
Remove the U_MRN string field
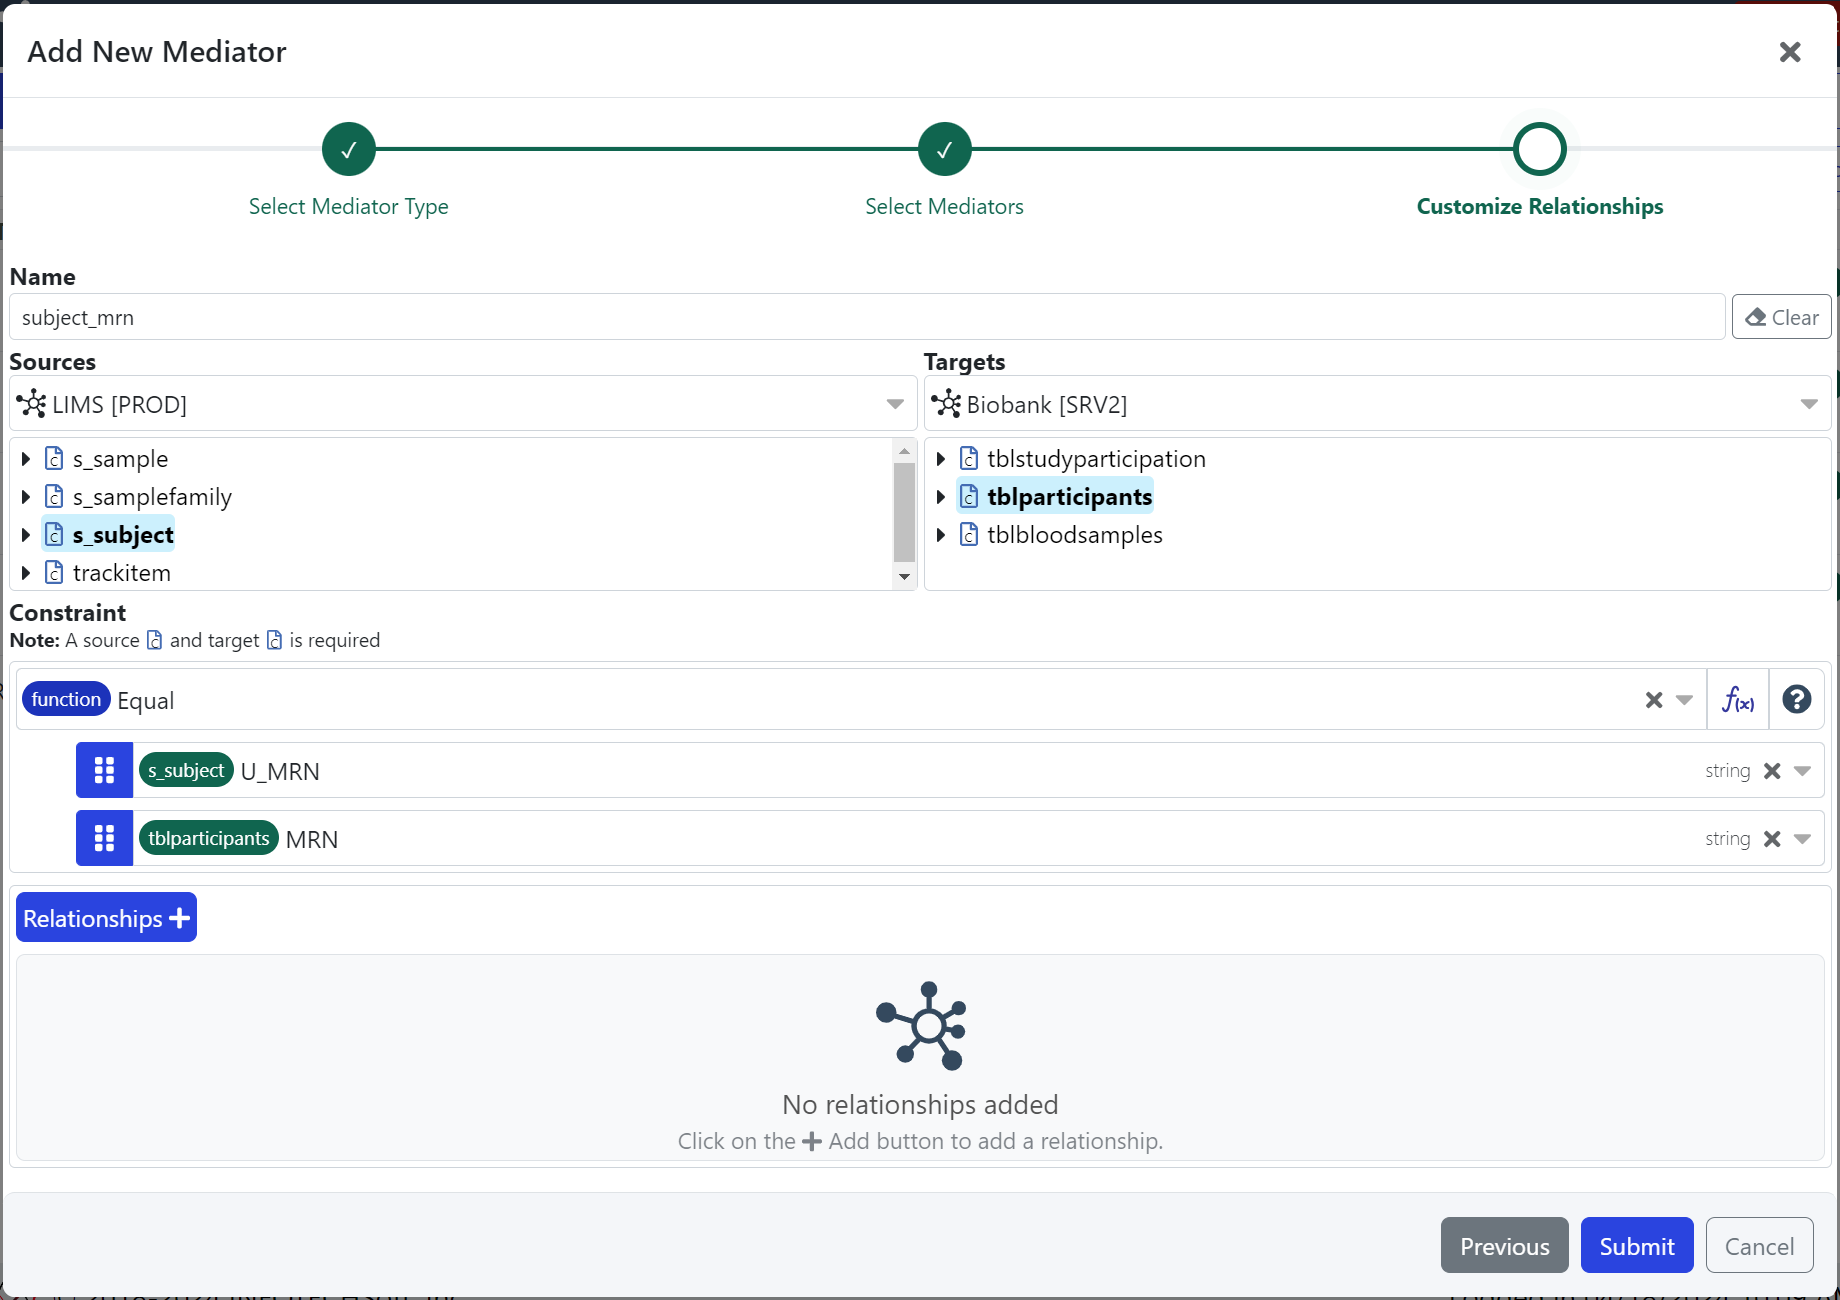(1772, 771)
